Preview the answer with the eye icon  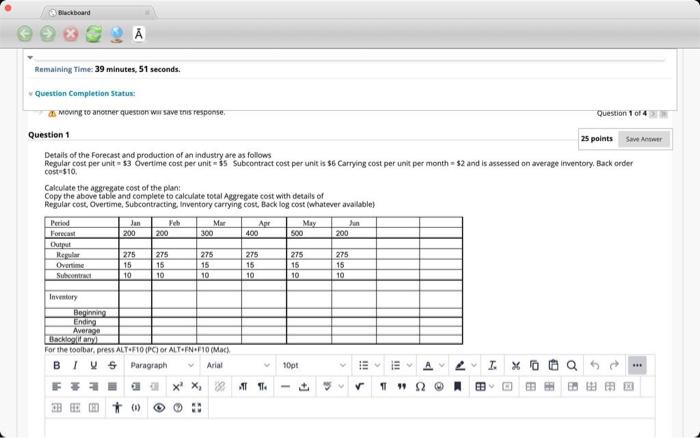pyautogui.click(x=159, y=408)
